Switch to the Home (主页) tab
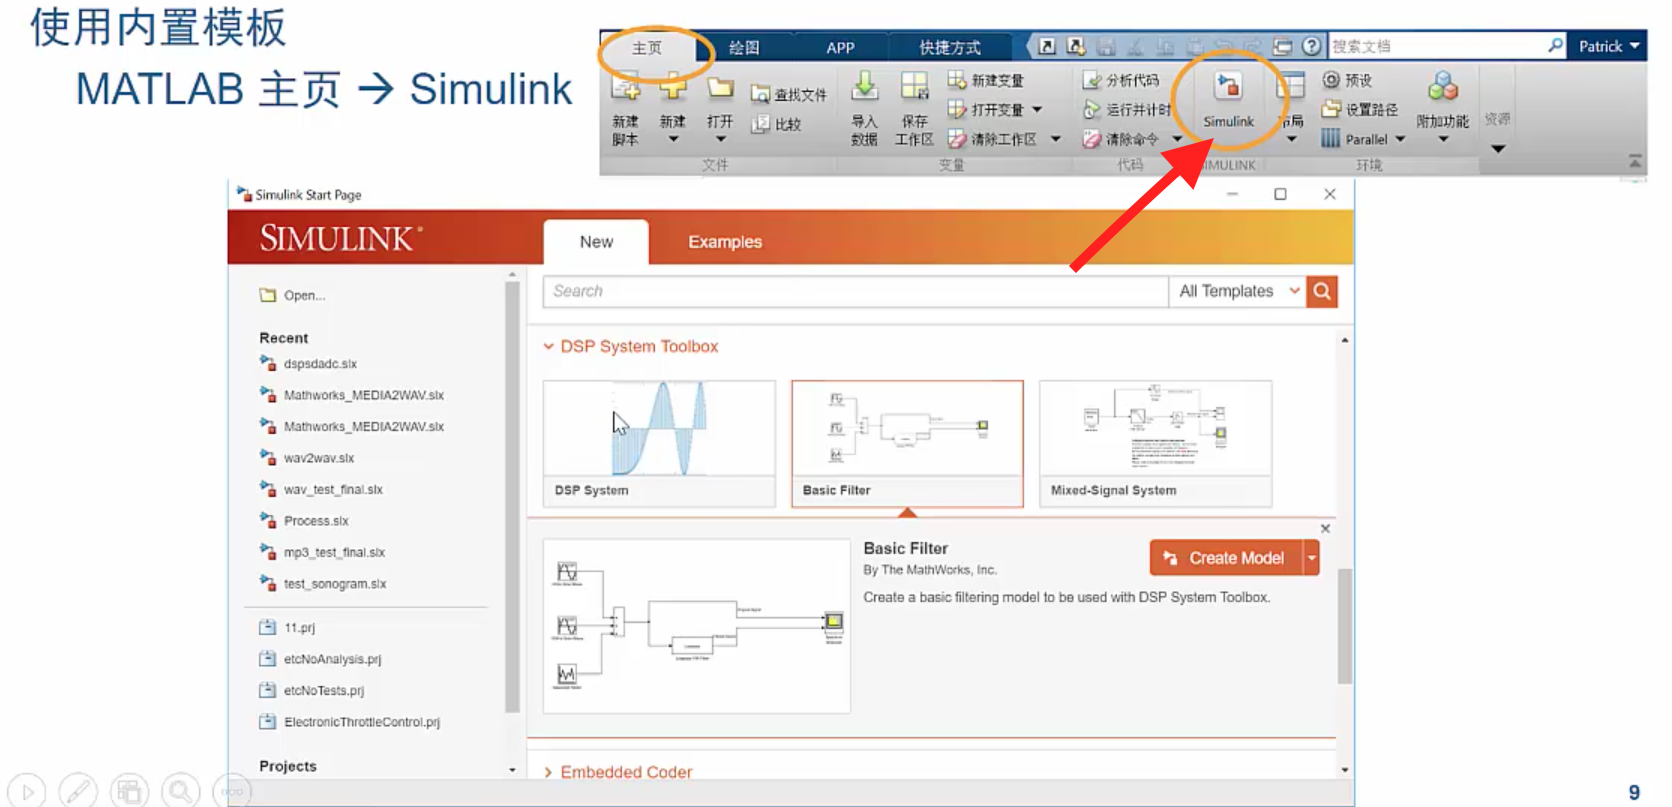1672x807 pixels. pos(647,47)
